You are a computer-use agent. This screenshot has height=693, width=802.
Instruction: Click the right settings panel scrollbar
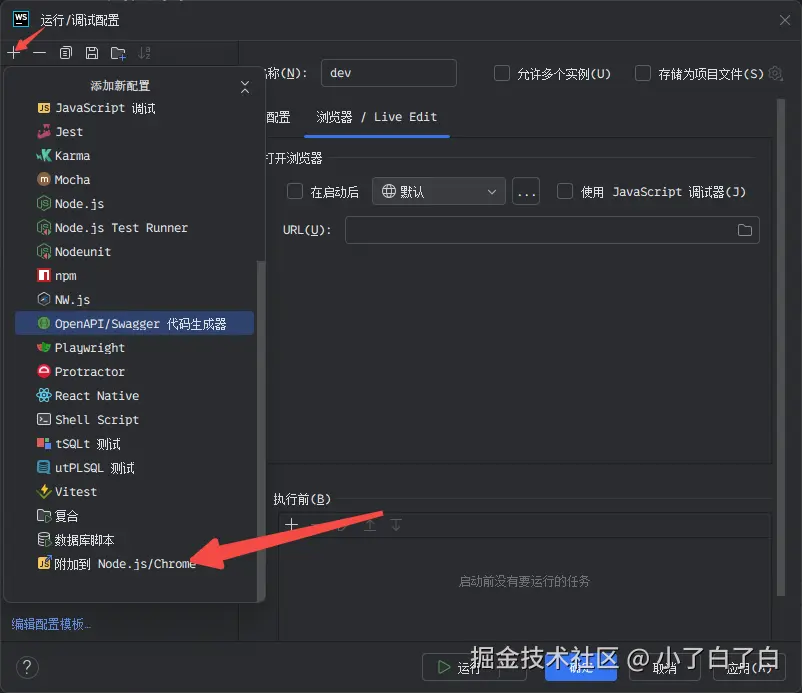coord(781,348)
